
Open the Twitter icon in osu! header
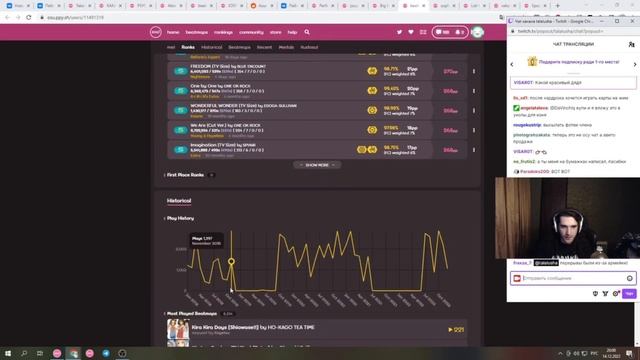400,32
